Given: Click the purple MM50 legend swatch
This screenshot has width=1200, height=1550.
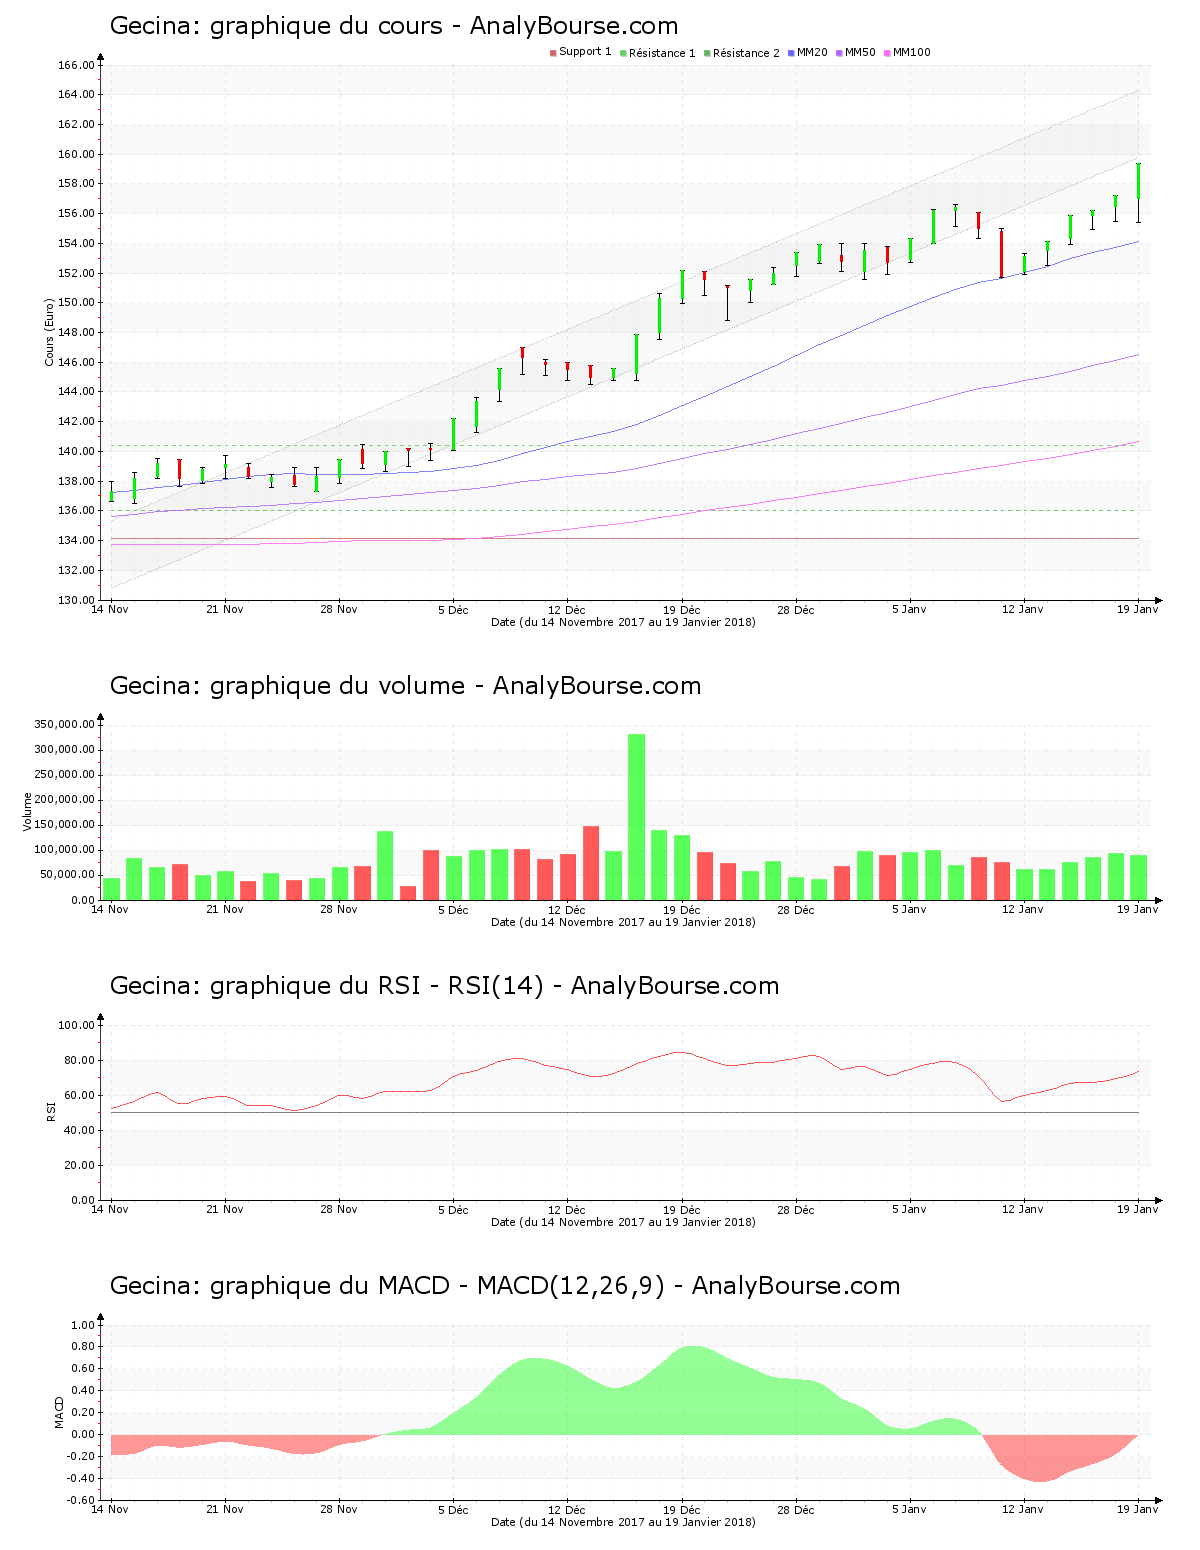Looking at the screenshot, I should click(x=840, y=53).
